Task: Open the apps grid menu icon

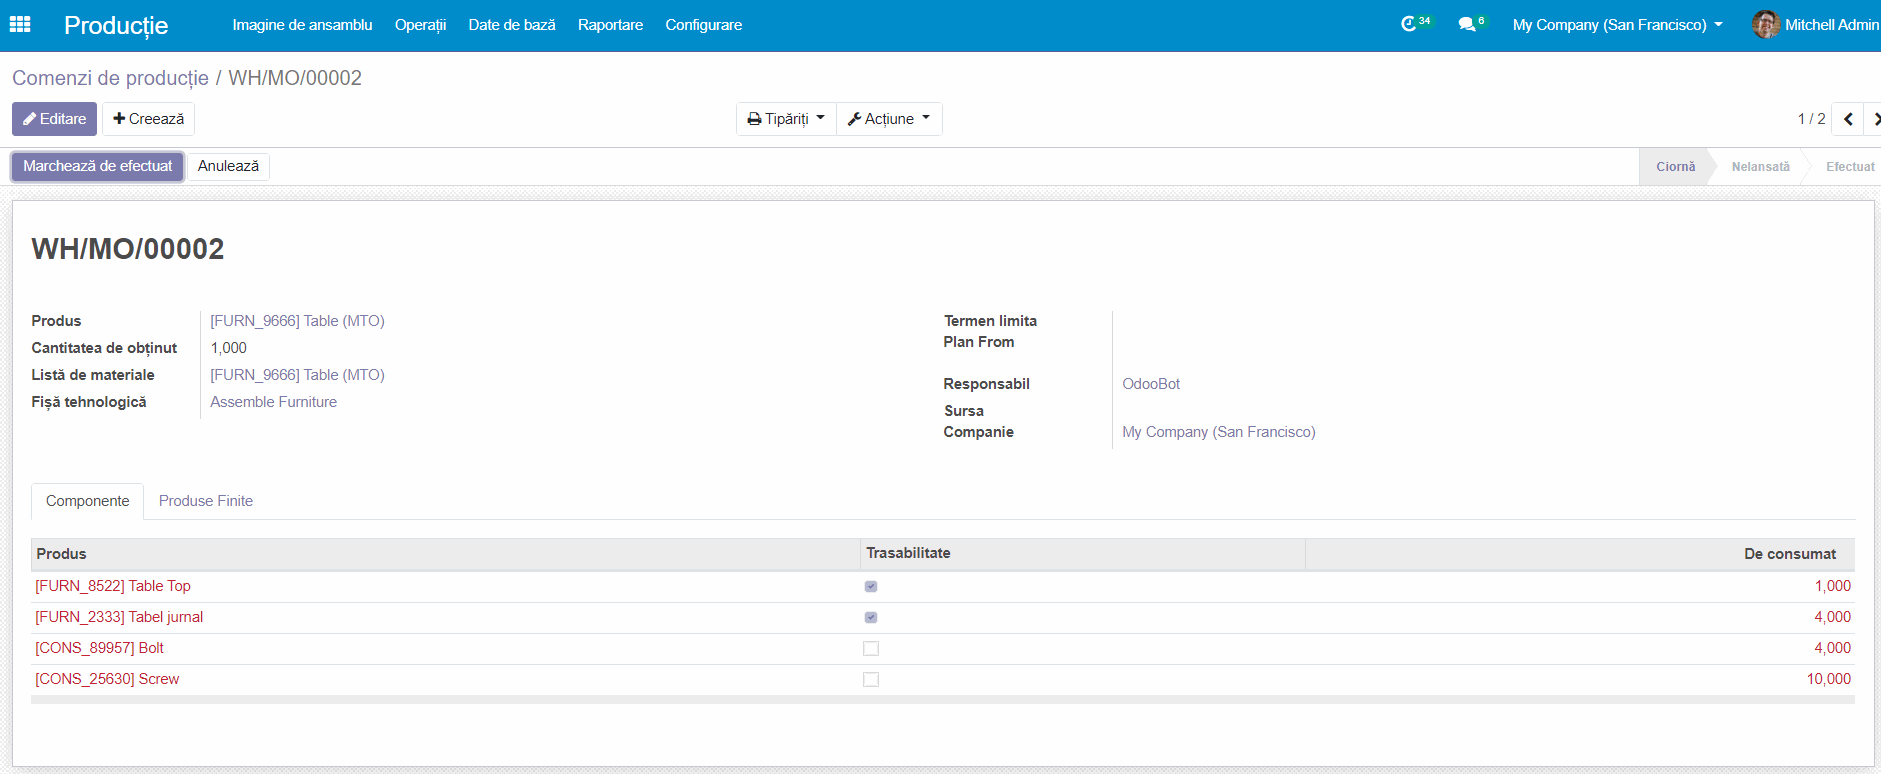Action: coord(20,24)
